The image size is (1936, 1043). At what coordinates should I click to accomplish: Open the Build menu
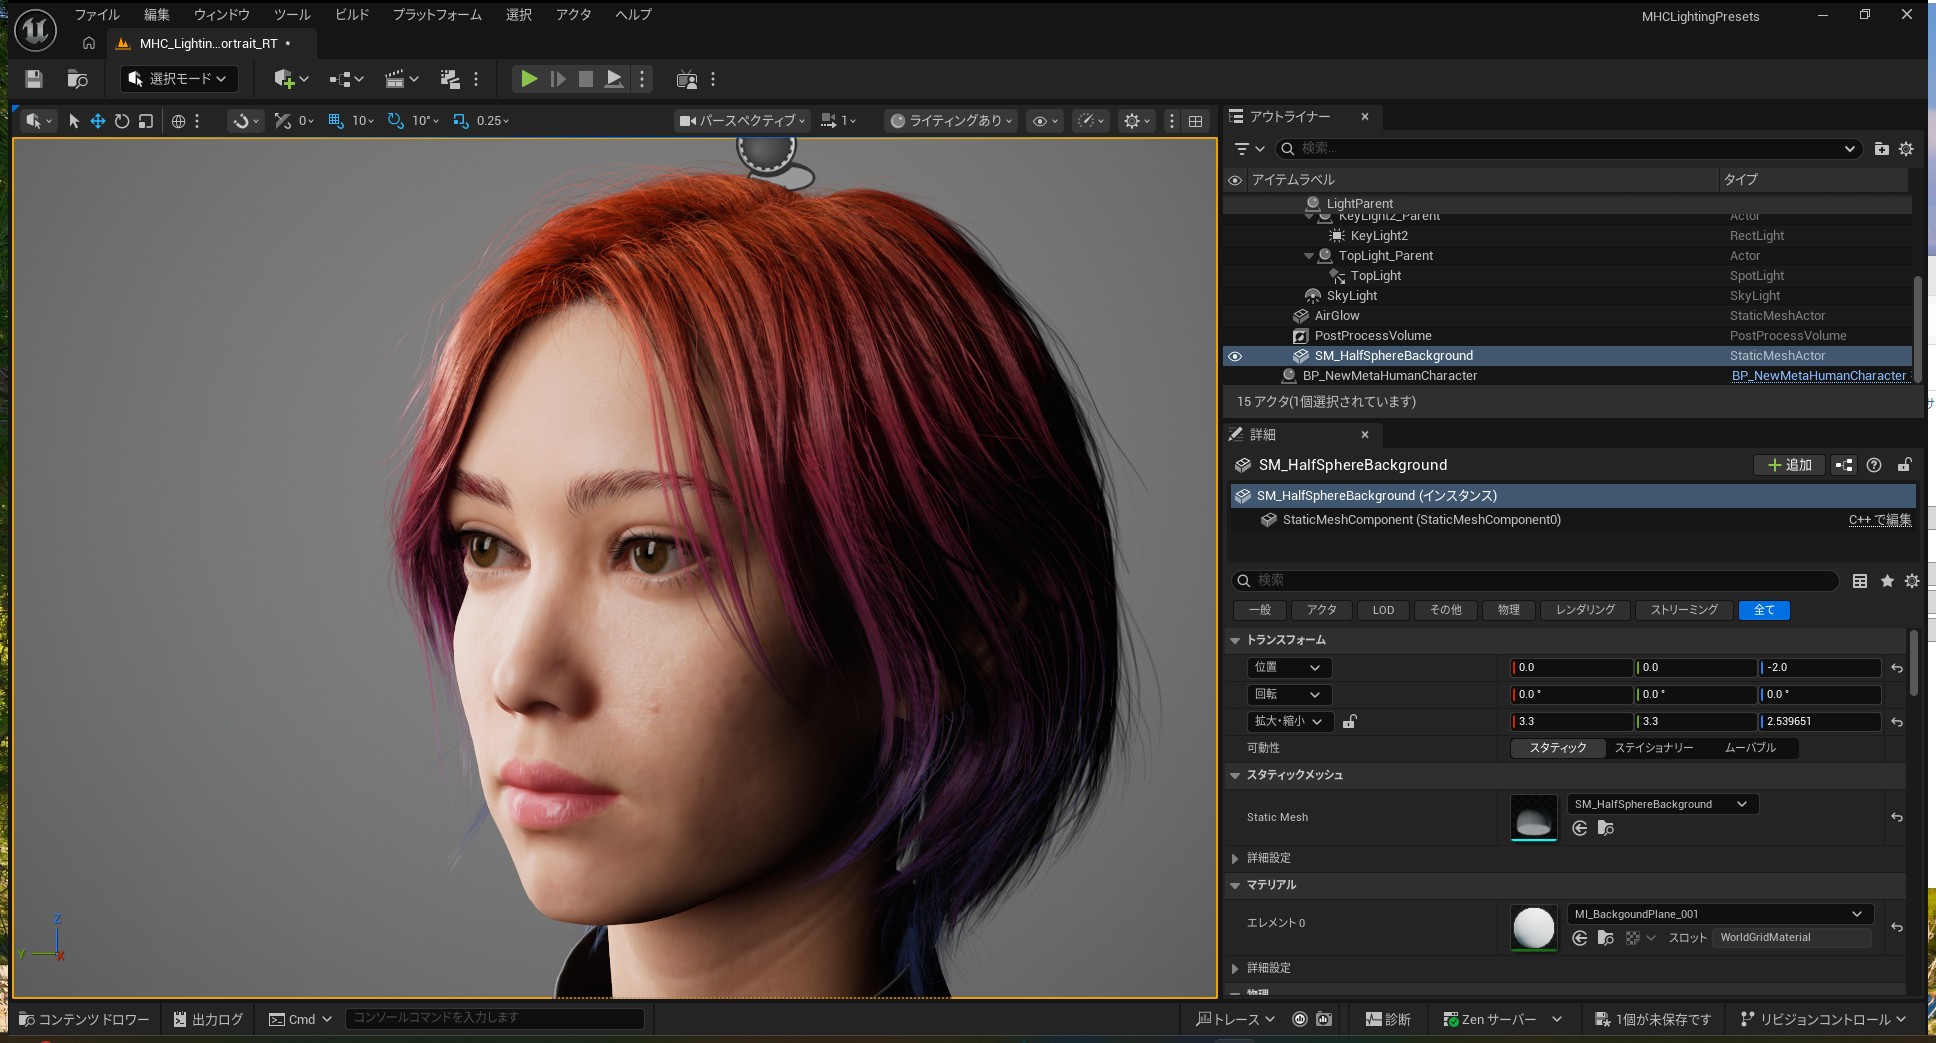[352, 15]
